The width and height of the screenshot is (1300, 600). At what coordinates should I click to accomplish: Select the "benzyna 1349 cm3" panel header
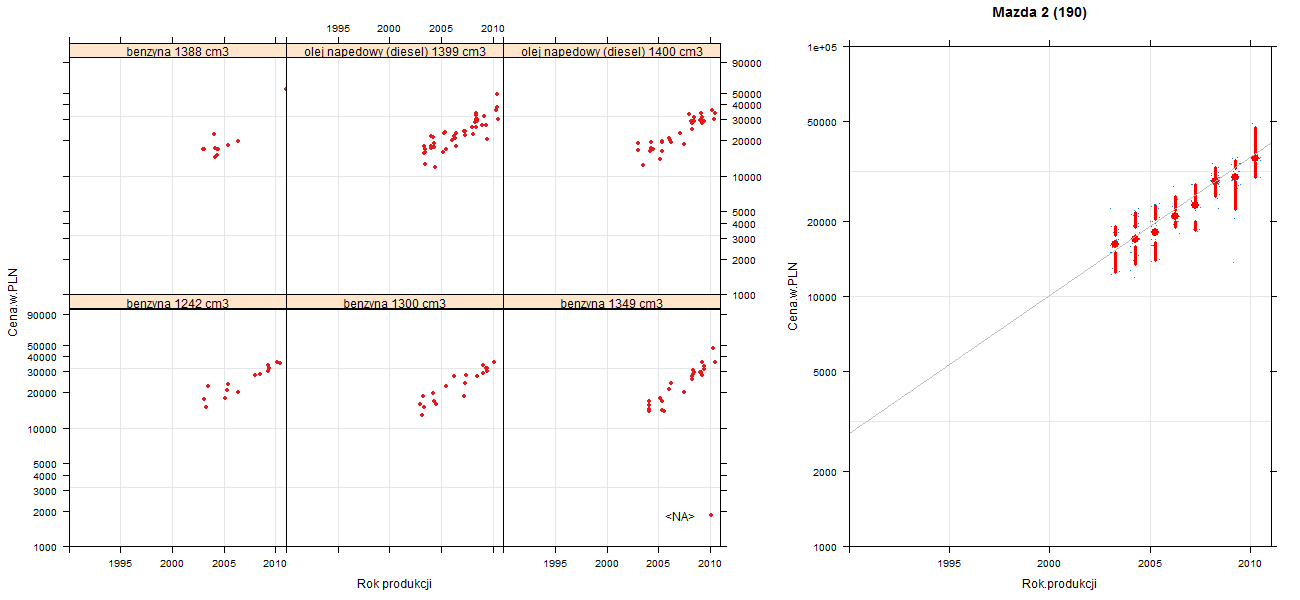pyautogui.click(x=612, y=302)
